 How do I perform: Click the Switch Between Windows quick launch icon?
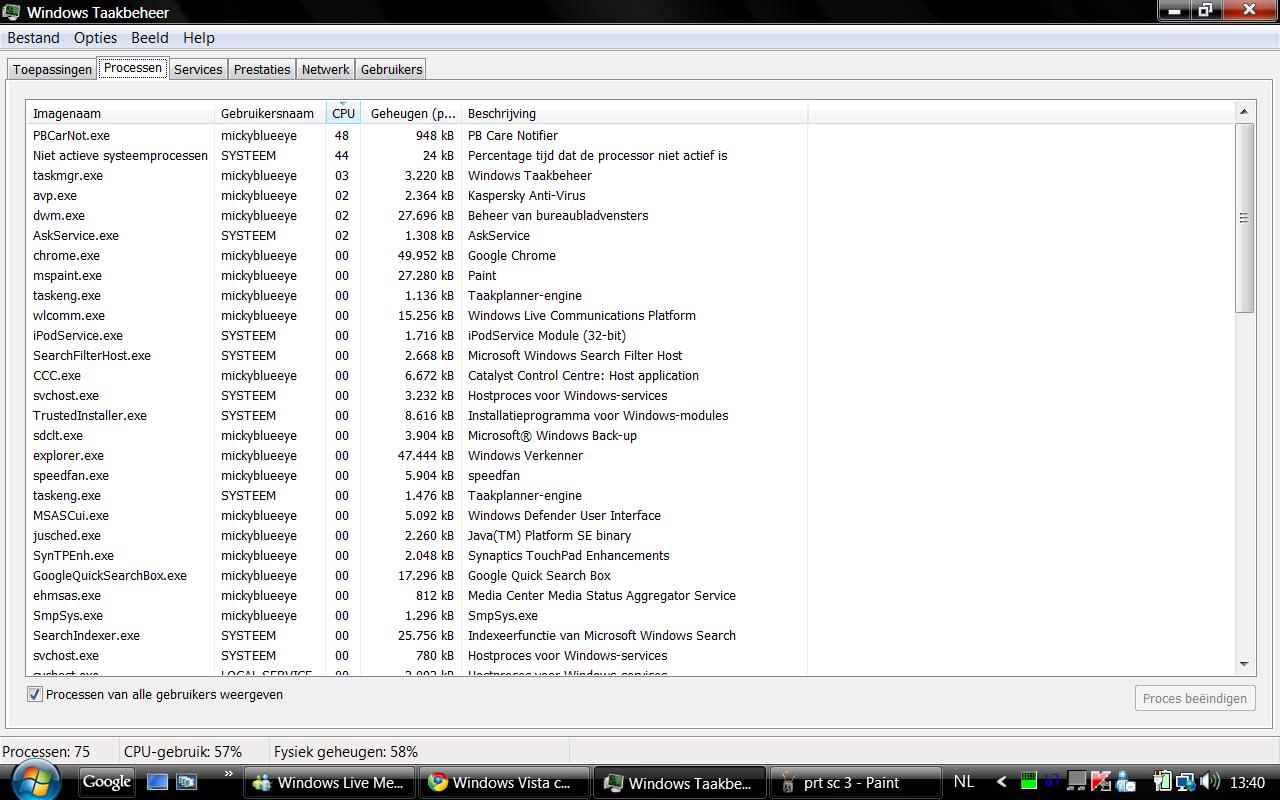coord(187,782)
